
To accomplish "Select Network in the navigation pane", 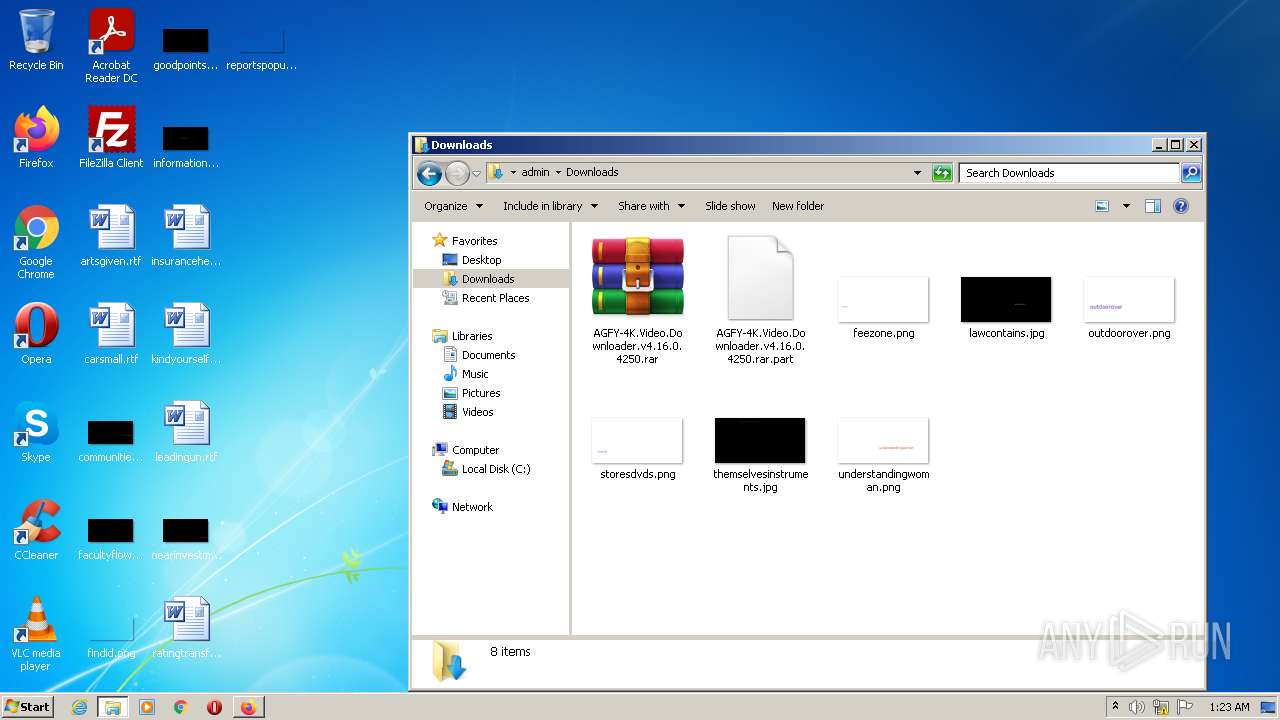I will click(x=472, y=507).
